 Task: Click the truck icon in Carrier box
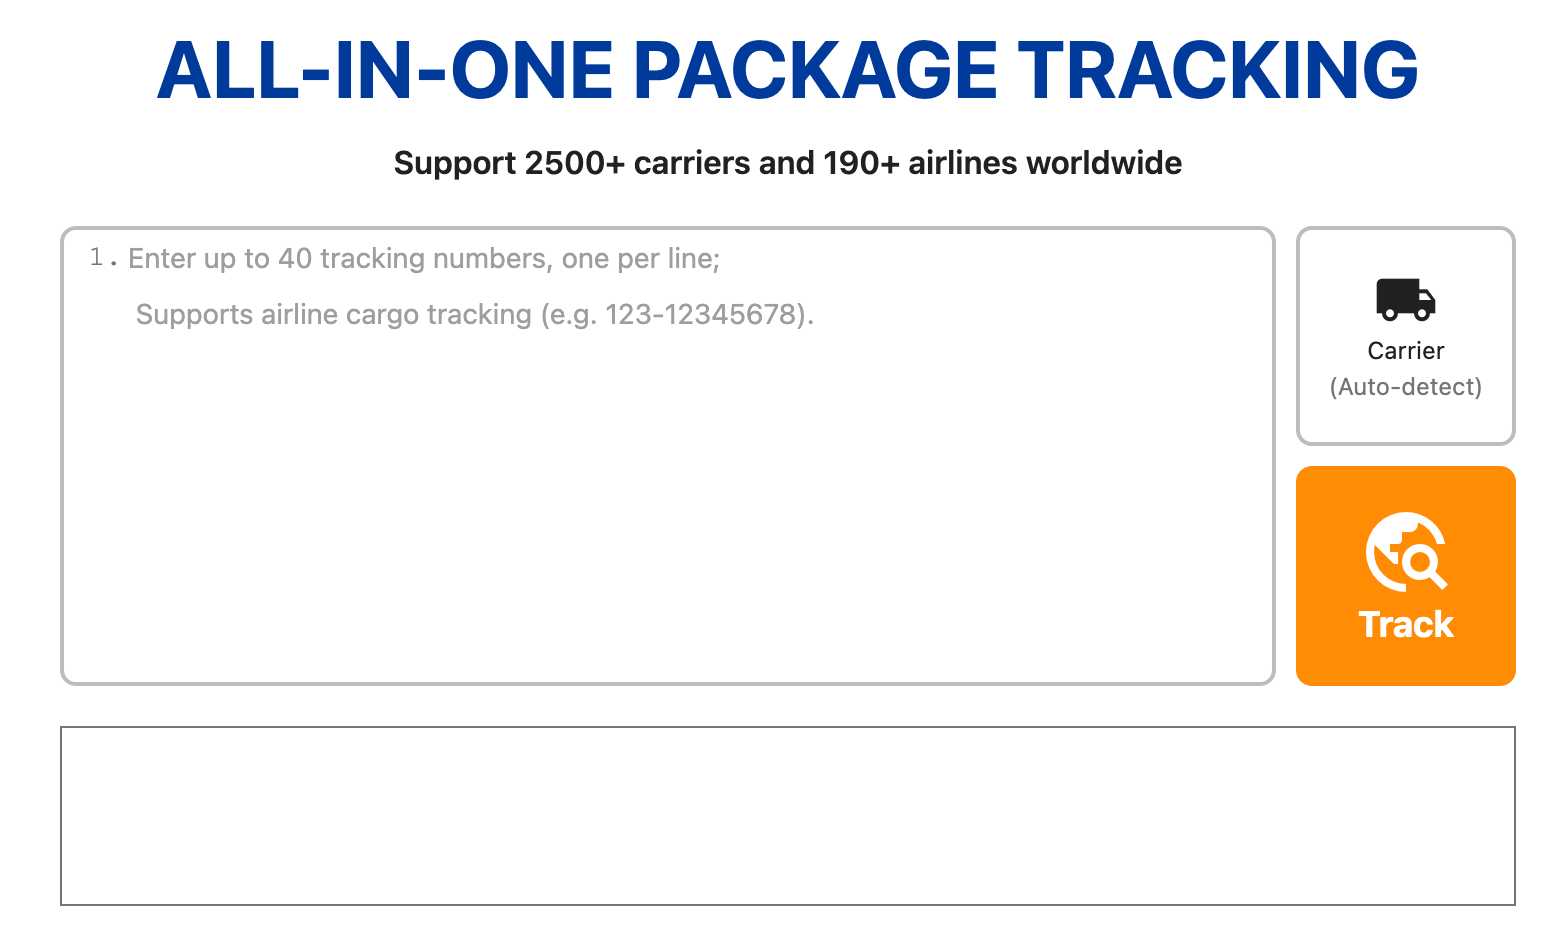pos(1405,299)
